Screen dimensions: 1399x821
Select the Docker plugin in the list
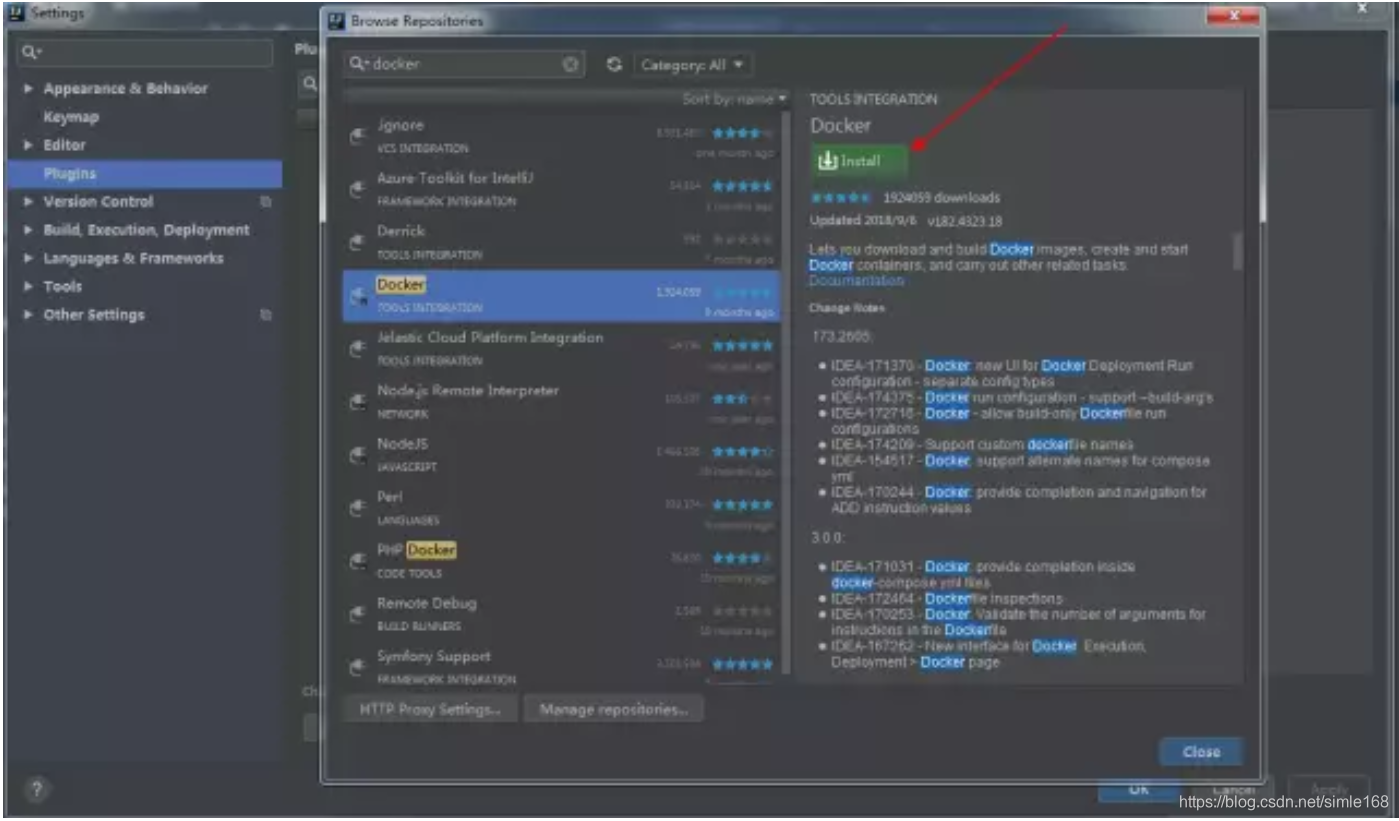pos(561,295)
